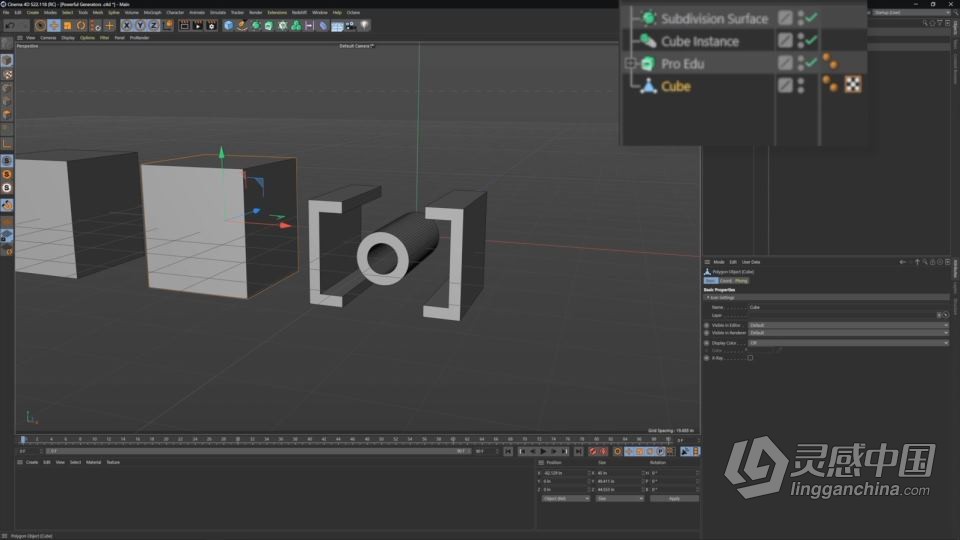Open the Create menu

click(x=33, y=12)
